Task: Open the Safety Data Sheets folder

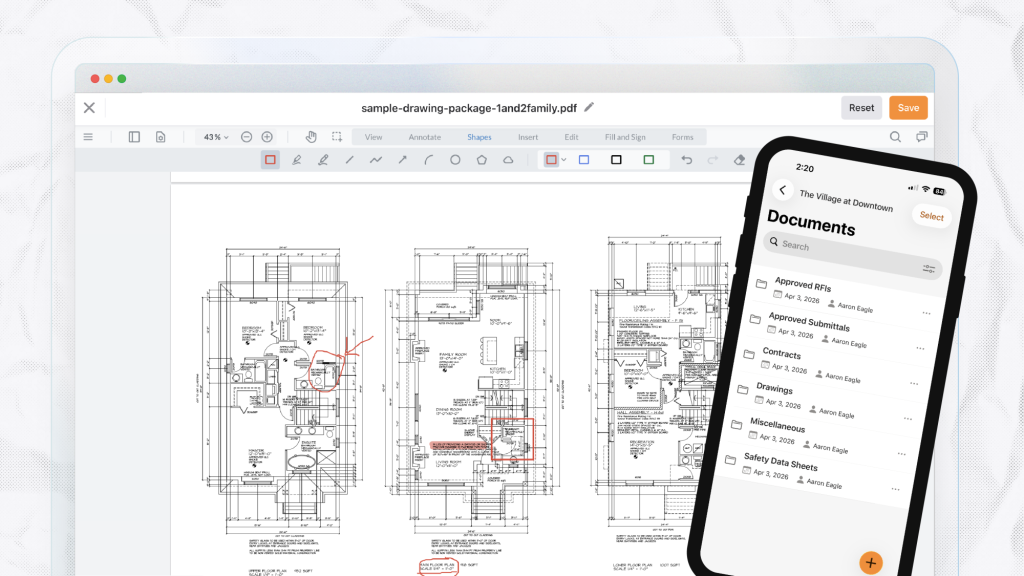Action: coord(814,472)
